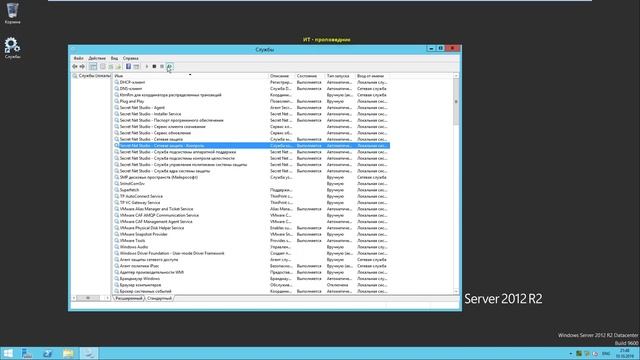Sort by the Тип запуска column header
Image resolution: width=640 pixels, height=360 pixels.
click(340, 76)
